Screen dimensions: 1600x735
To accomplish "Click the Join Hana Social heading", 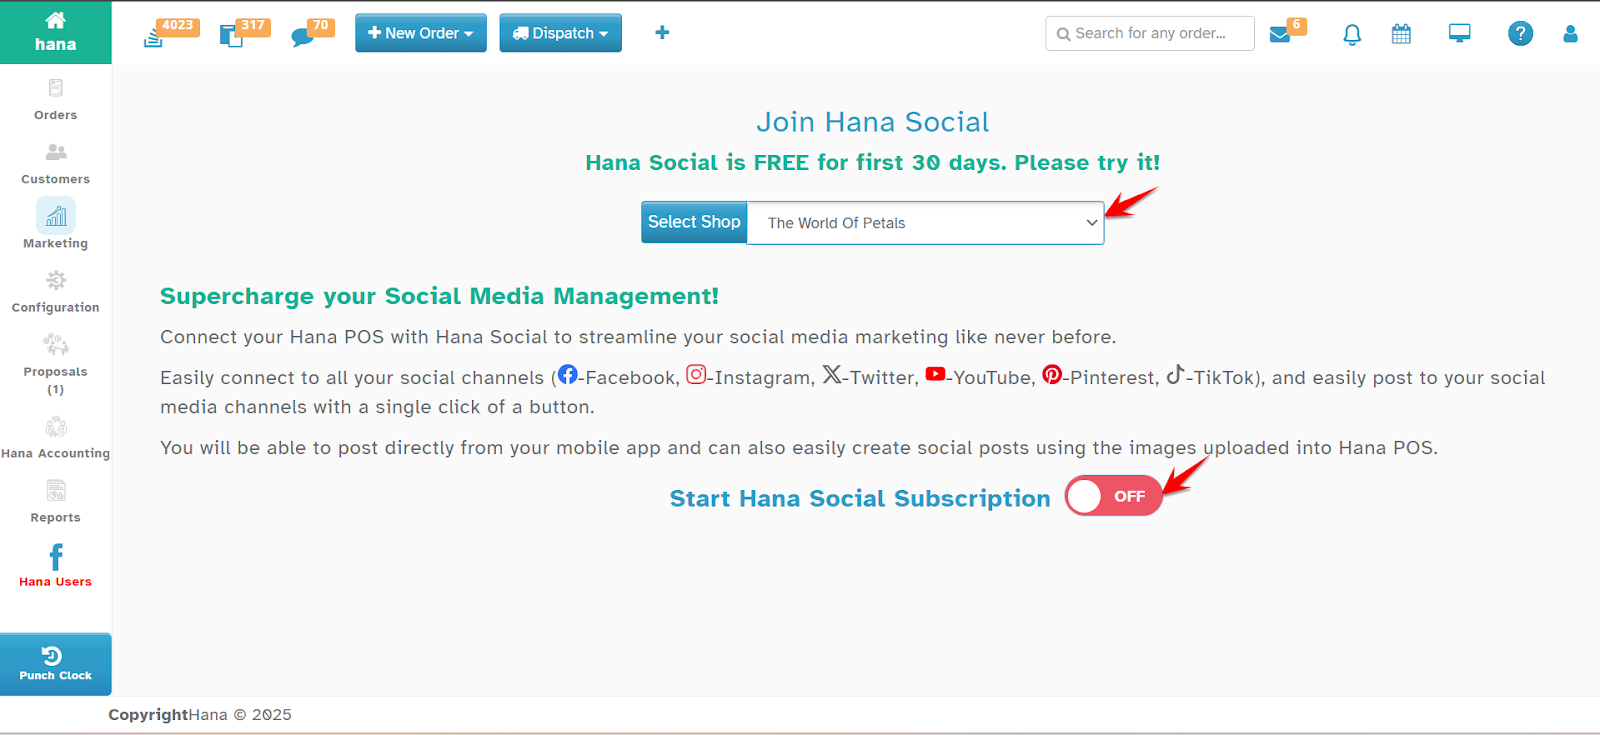I will click(x=873, y=122).
